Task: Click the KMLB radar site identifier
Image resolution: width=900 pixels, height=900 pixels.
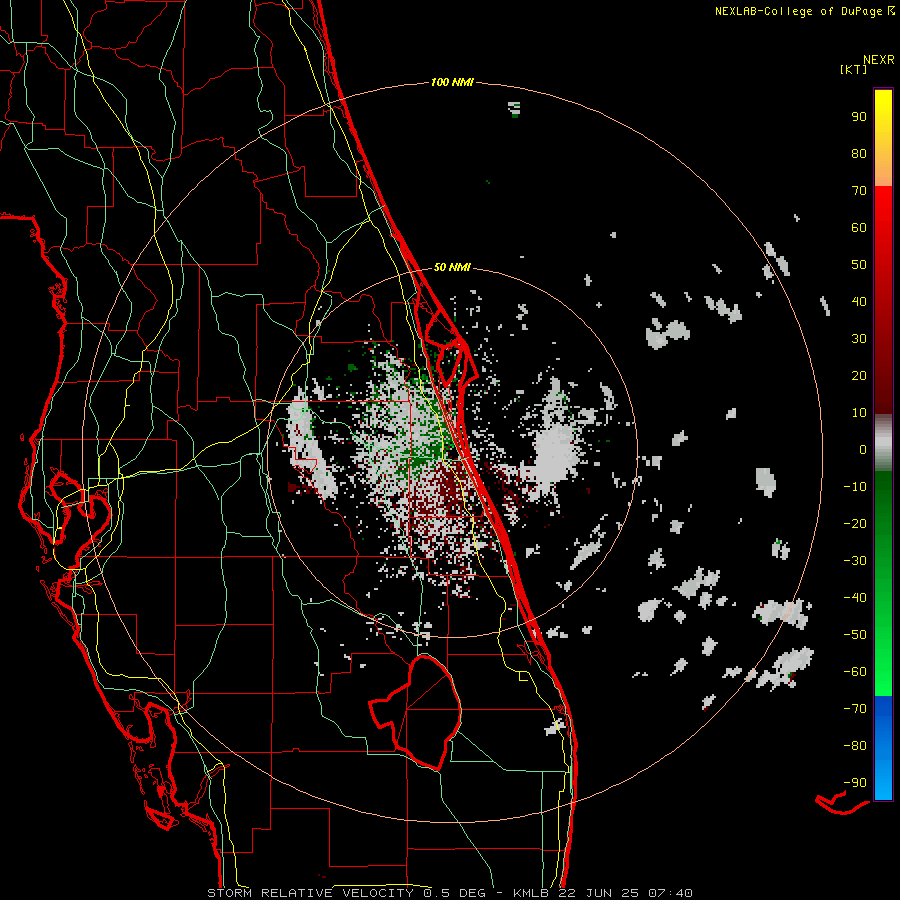Action: [531, 893]
